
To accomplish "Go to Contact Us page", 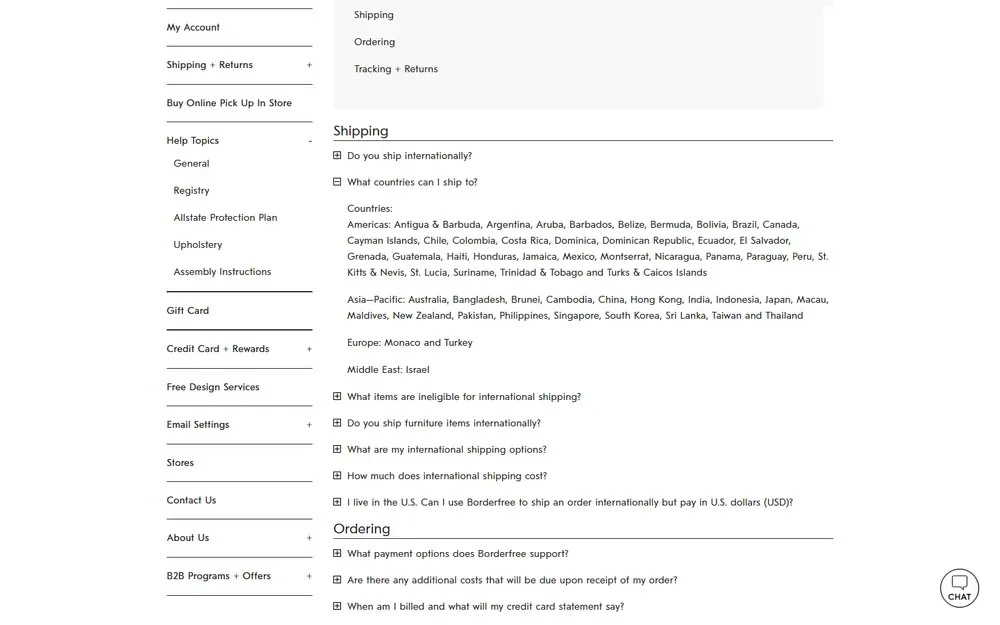I will pos(191,500).
